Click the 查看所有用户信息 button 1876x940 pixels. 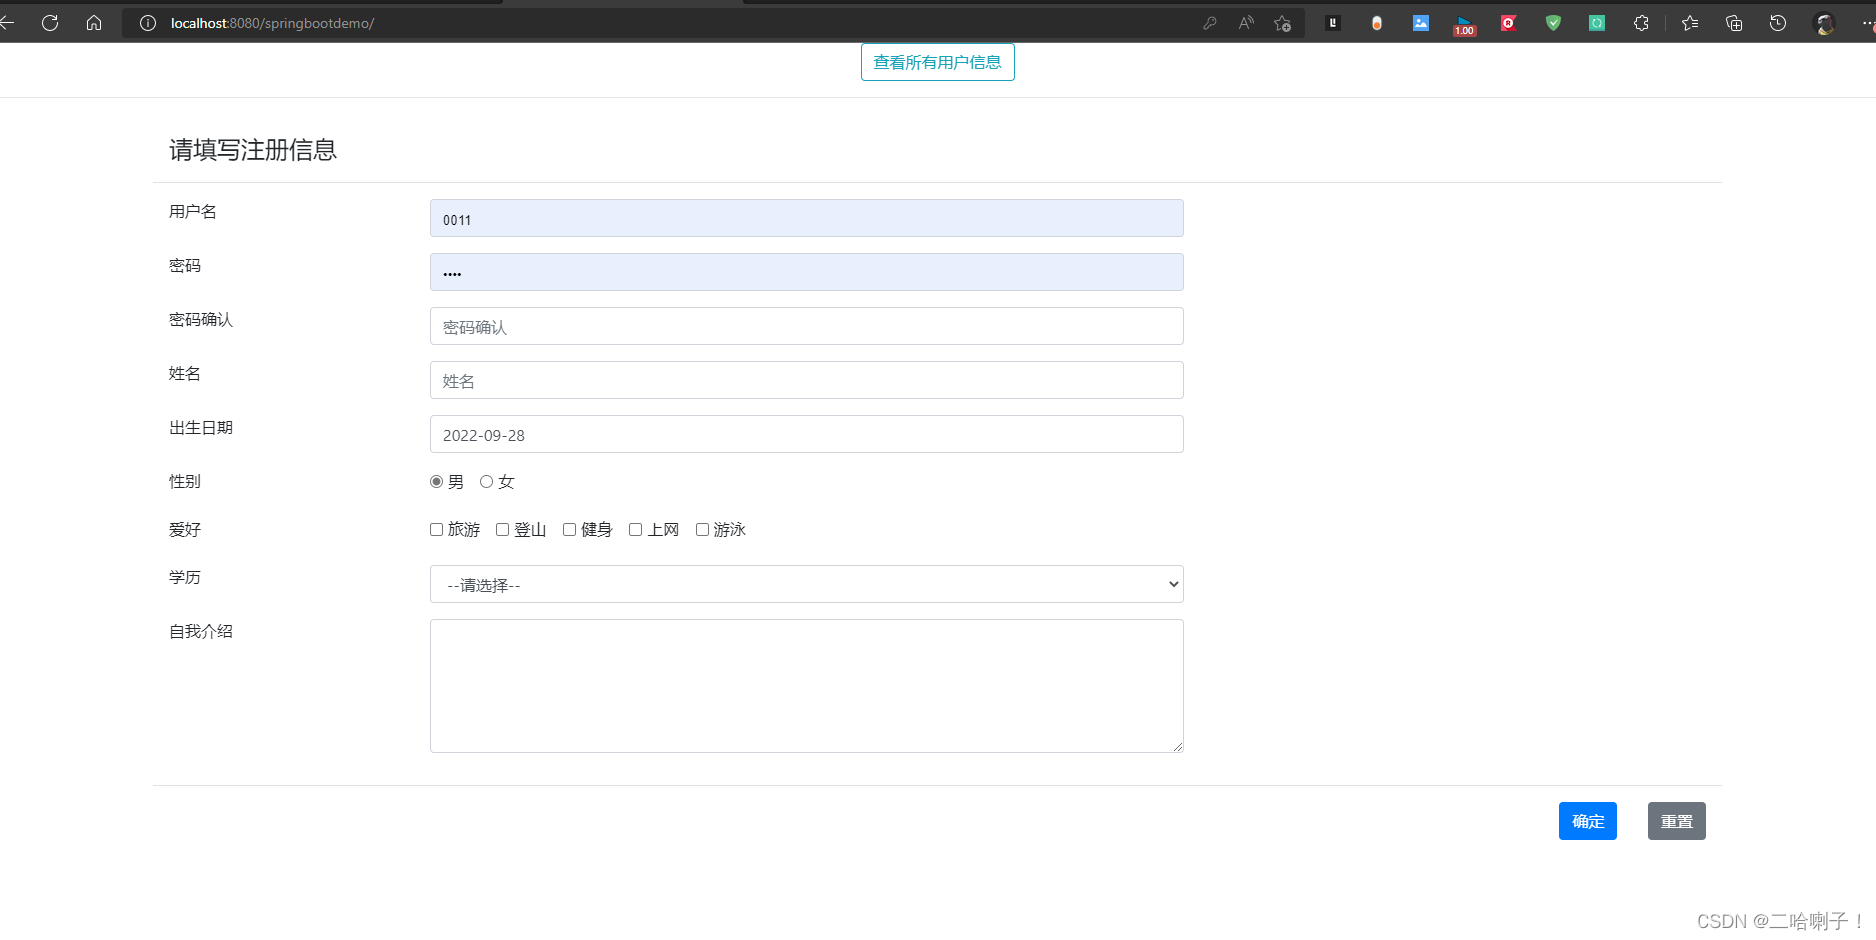pos(938,62)
